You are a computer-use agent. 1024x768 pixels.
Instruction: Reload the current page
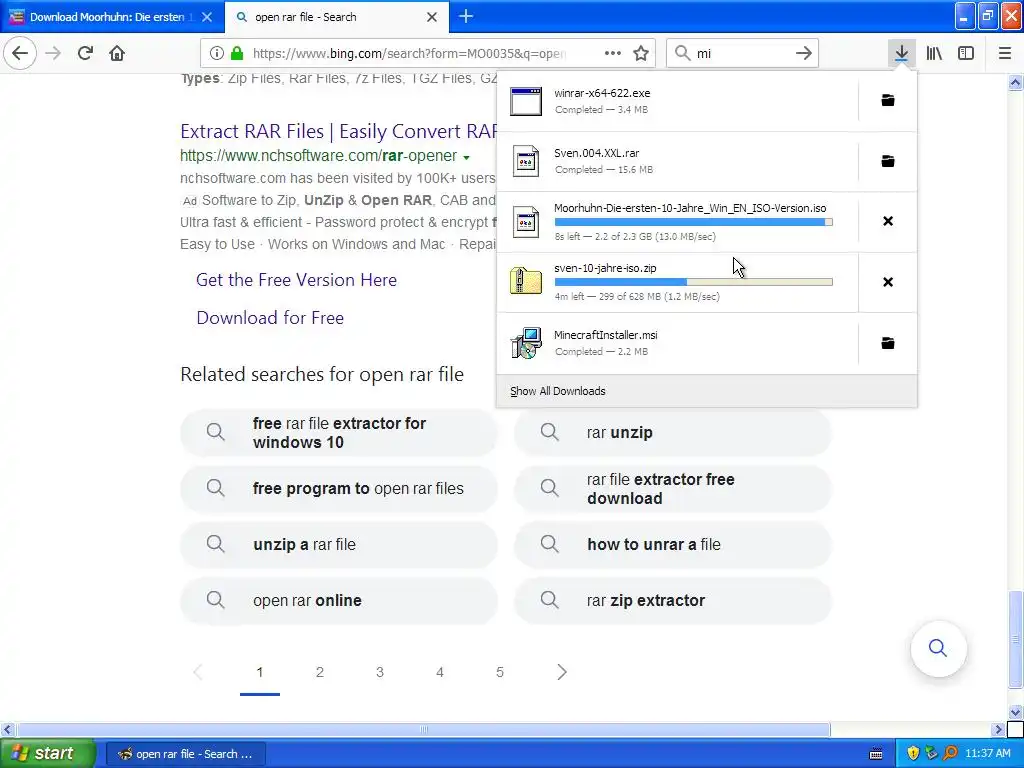tap(85, 53)
